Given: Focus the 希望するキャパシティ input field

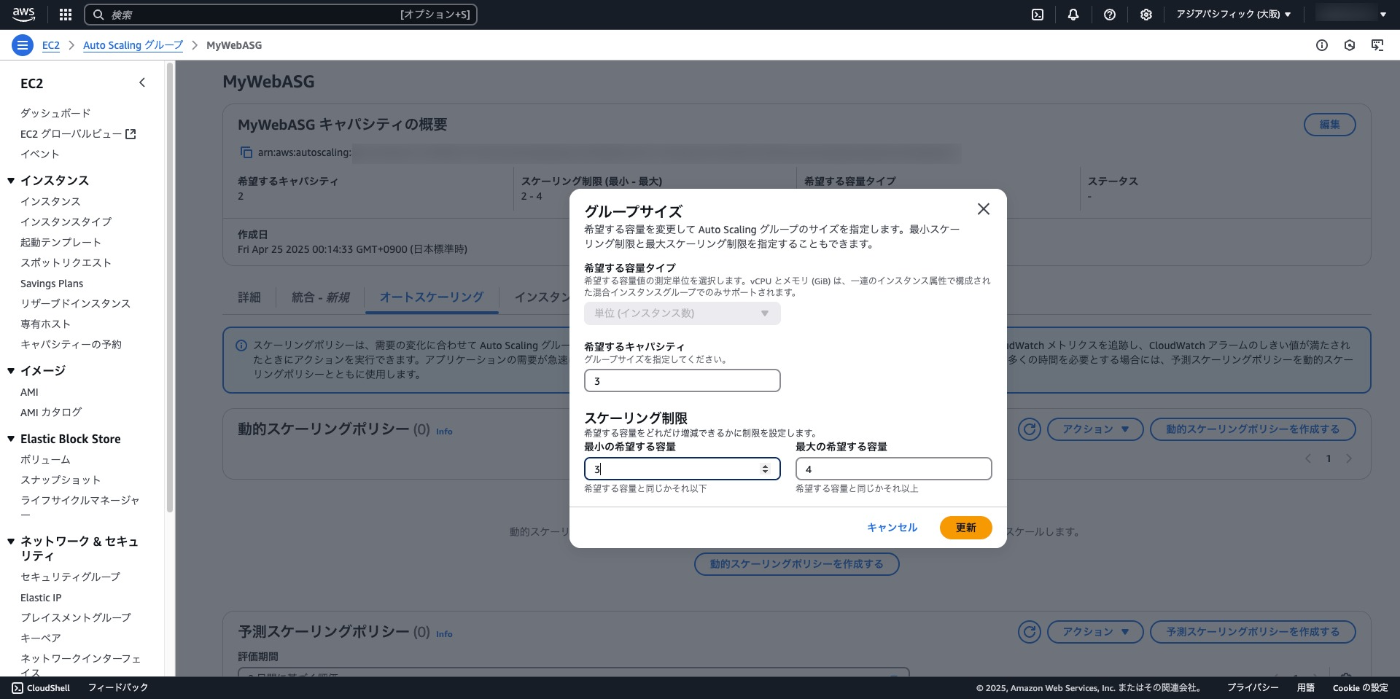Looking at the screenshot, I should [682, 381].
